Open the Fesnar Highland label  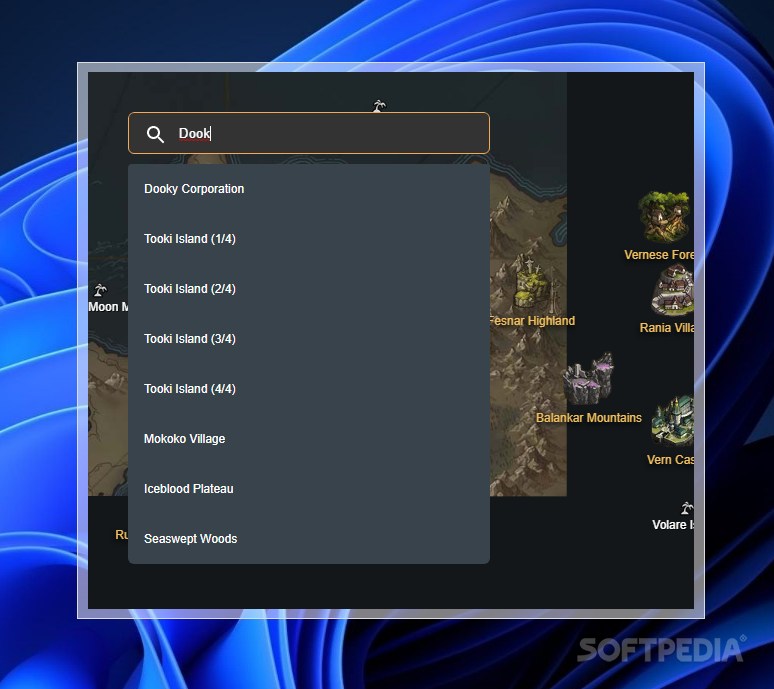pos(532,321)
